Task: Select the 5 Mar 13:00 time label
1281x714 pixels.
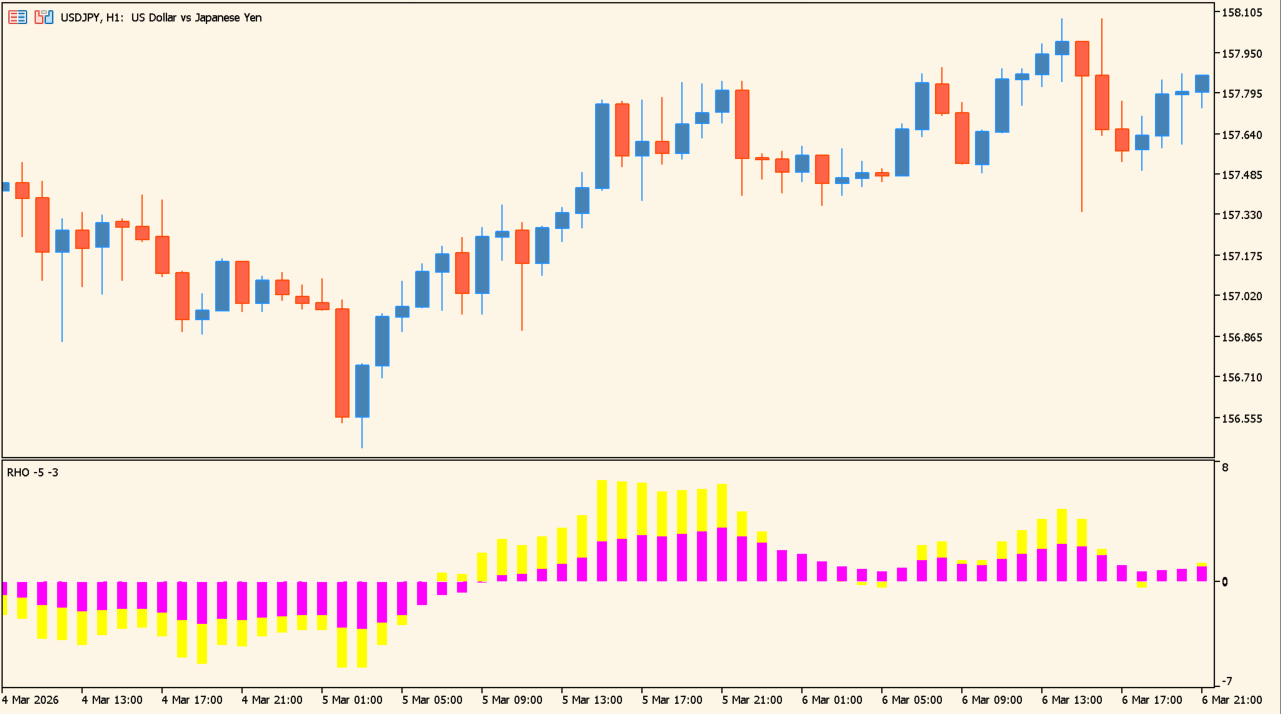Action: [591, 699]
